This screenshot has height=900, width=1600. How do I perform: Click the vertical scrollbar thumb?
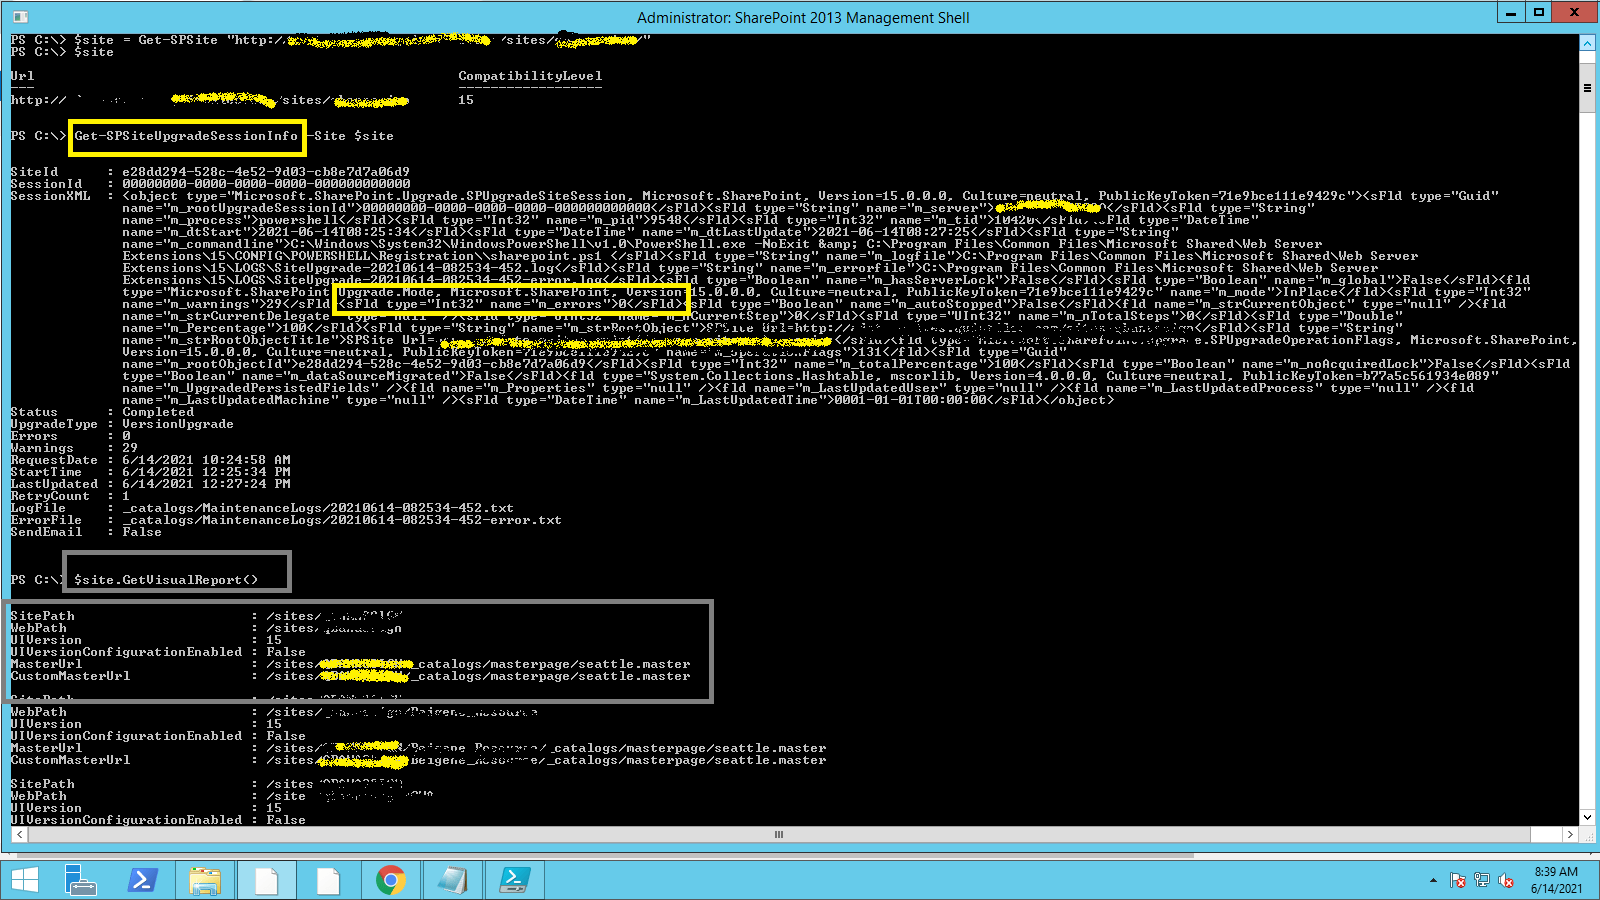click(x=1587, y=88)
